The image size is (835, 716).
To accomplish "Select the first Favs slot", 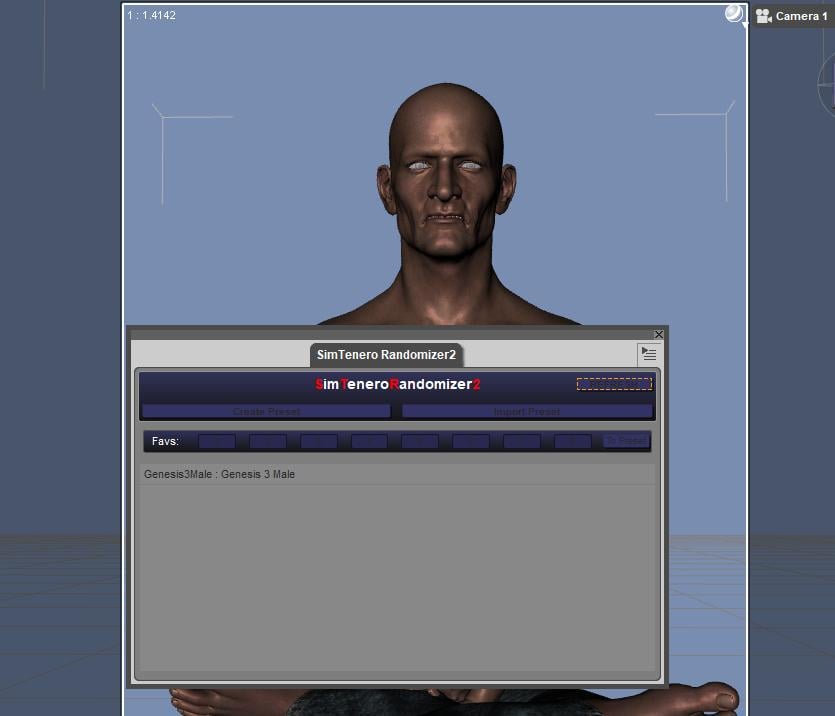I will (217, 441).
